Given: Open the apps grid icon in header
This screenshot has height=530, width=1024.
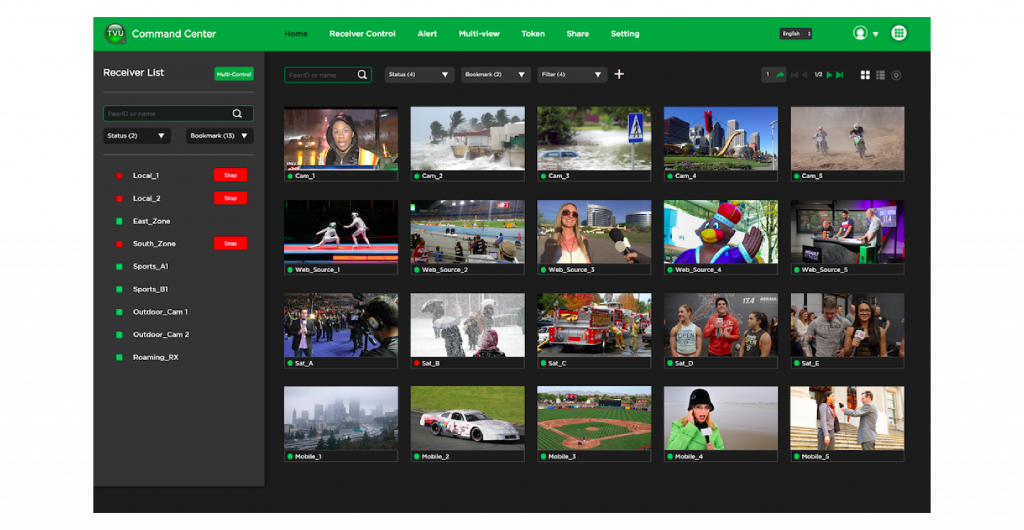Looking at the screenshot, I should click(x=899, y=33).
